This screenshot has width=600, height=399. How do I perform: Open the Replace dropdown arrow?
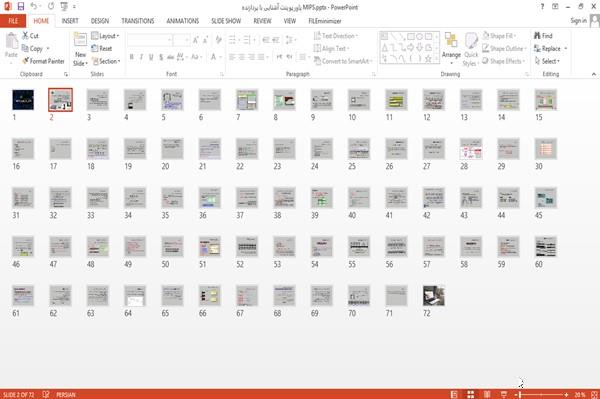(x=566, y=49)
